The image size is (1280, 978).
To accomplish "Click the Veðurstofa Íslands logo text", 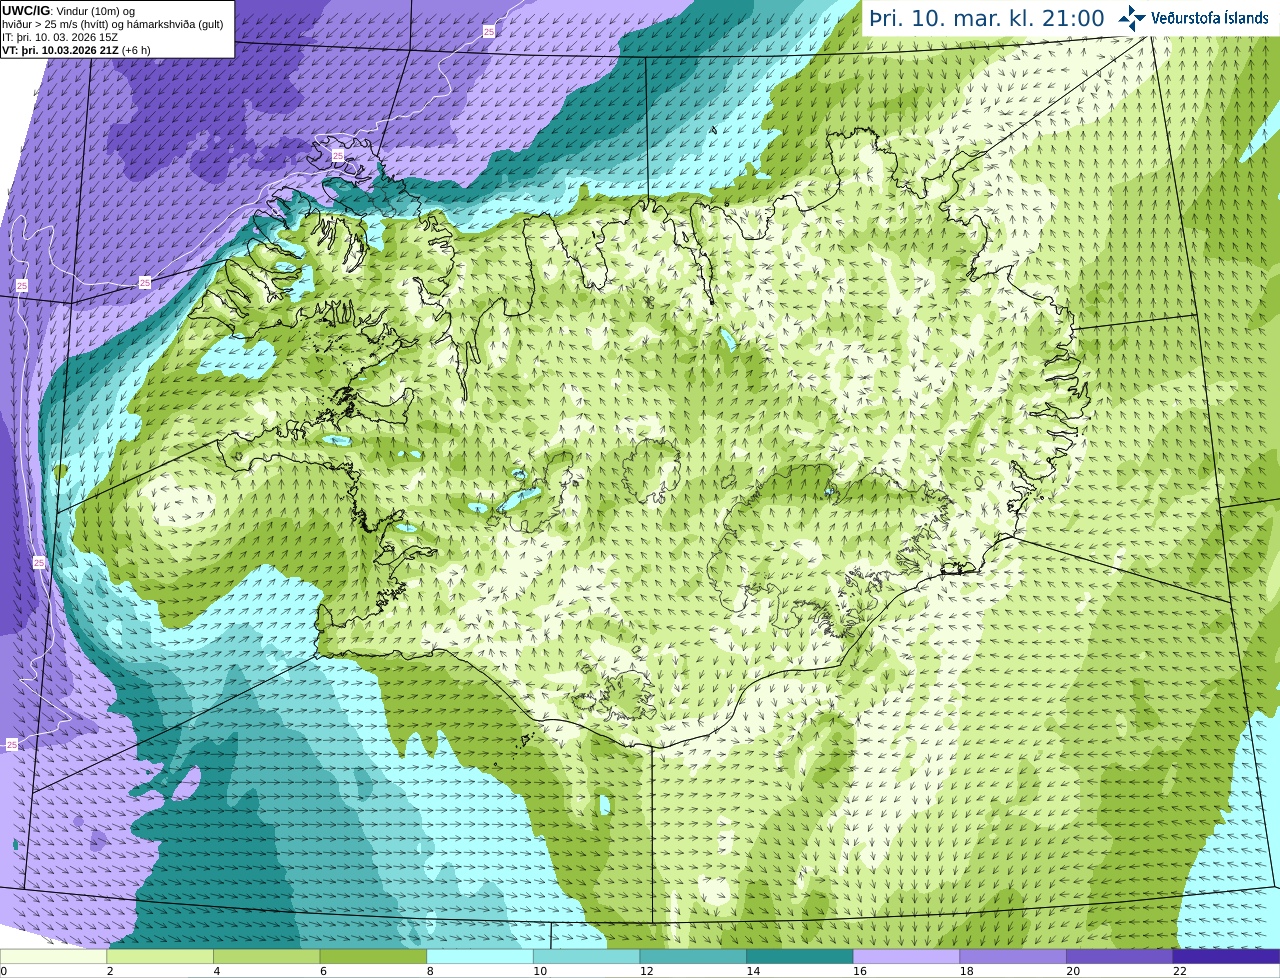I will pos(1210,18).
